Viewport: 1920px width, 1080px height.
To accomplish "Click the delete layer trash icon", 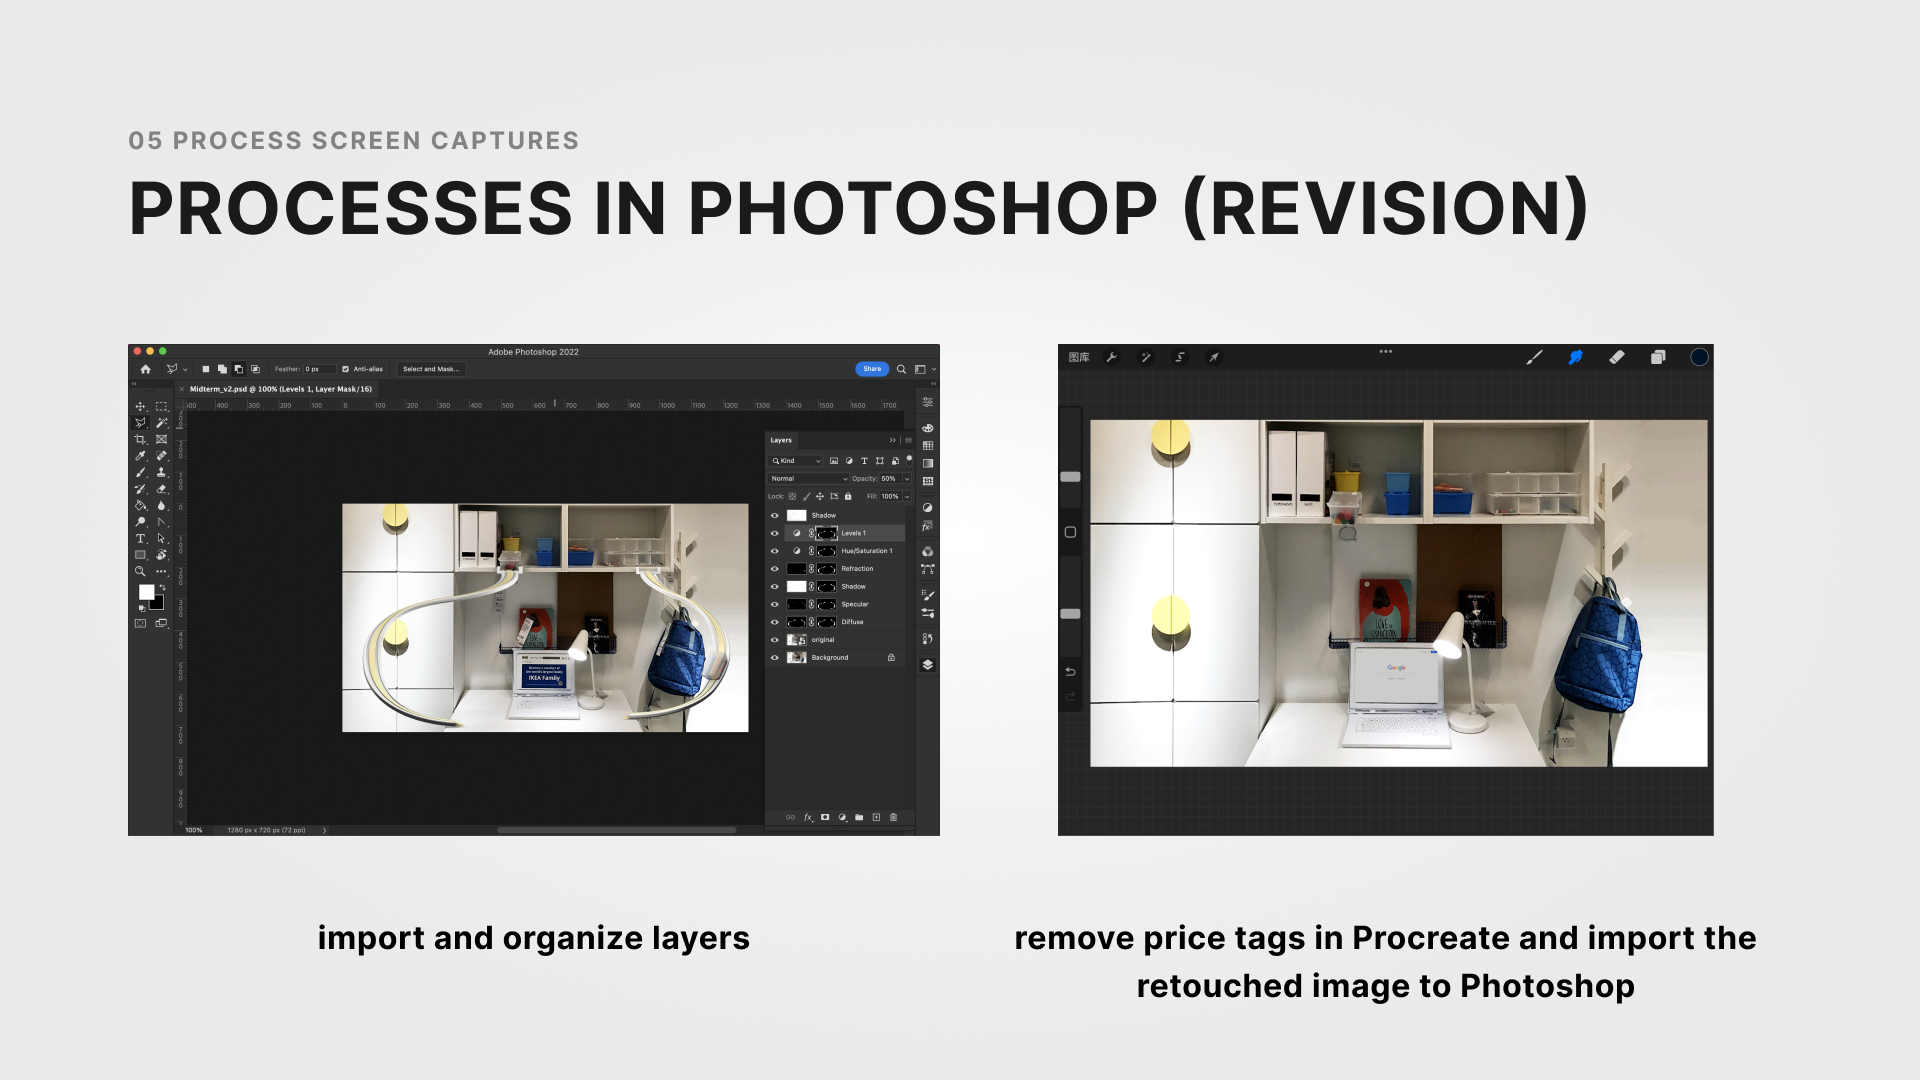I will (x=893, y=817).
